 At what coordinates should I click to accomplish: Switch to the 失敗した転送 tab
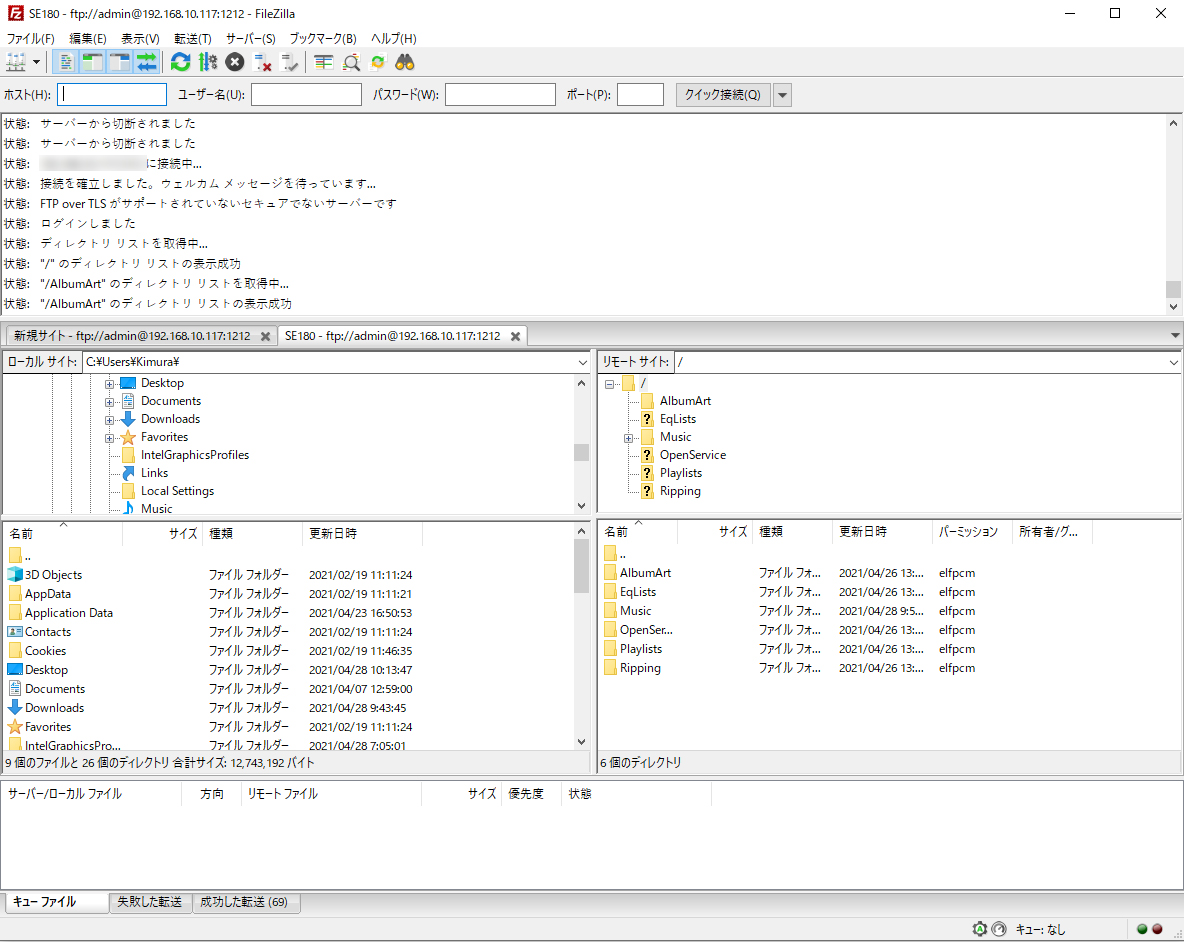150,902
